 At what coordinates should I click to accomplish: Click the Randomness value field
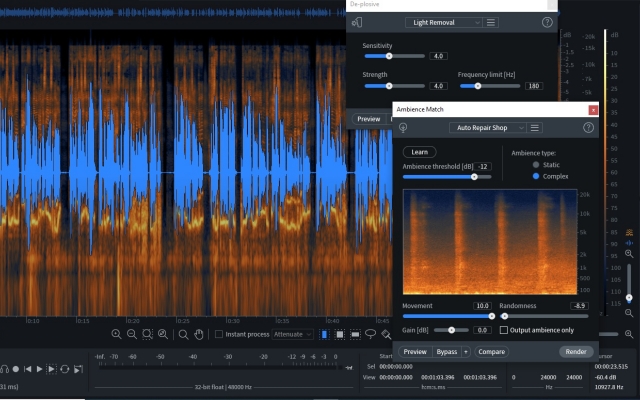579,306
